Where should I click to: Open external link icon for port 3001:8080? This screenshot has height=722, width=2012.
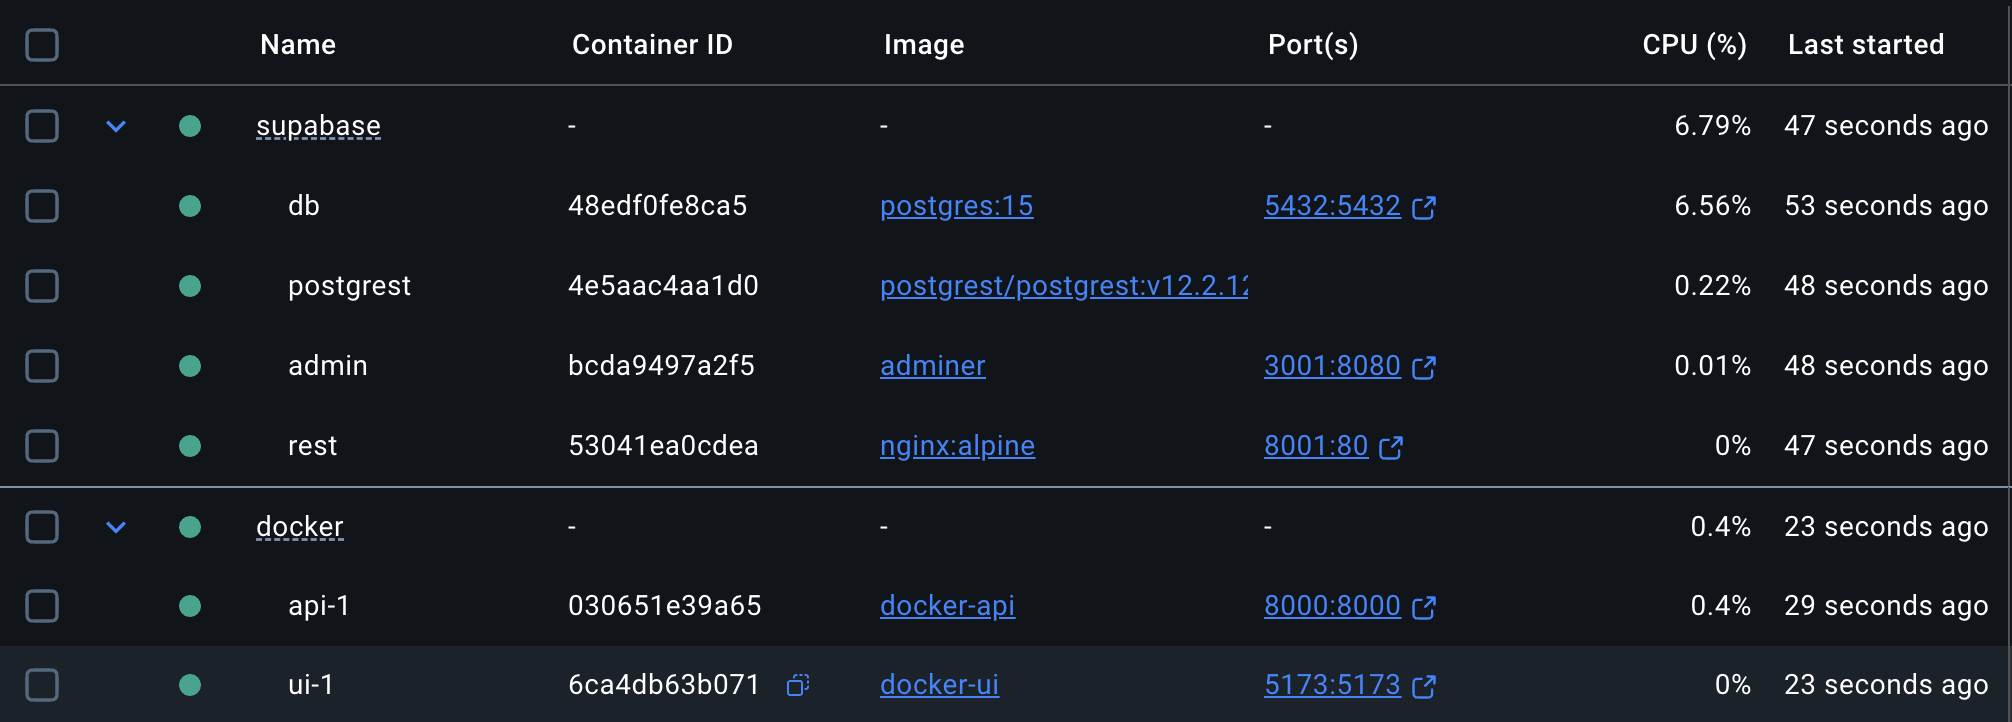coord(1424,367)
